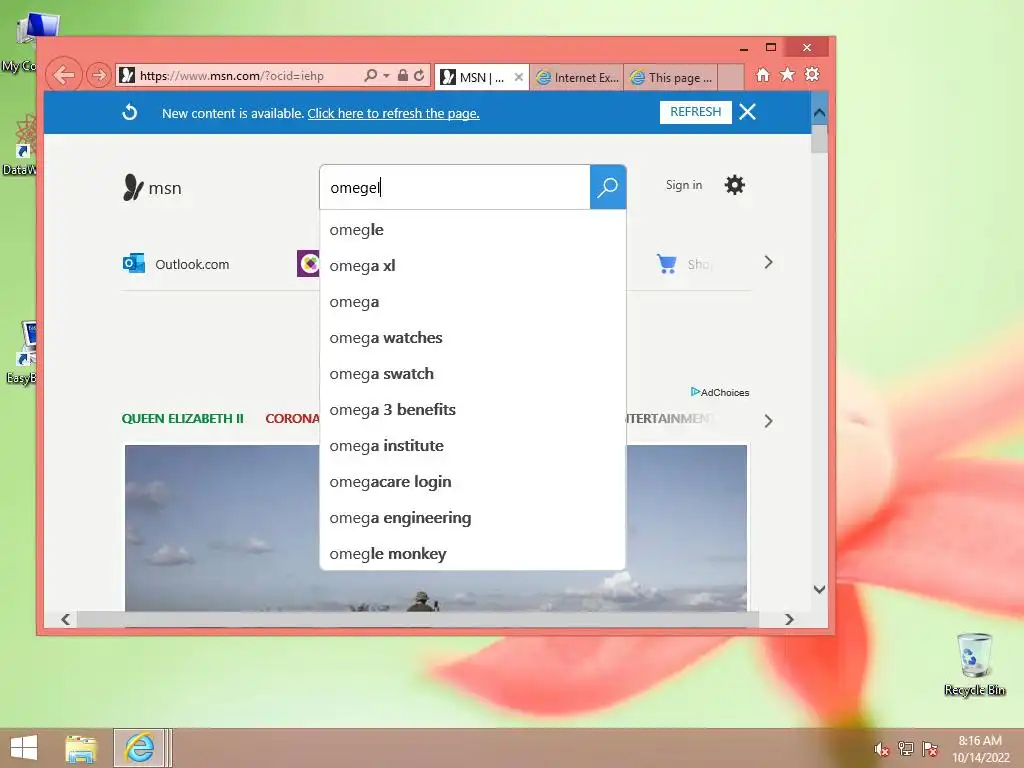Click vertical scrollbar up arrow

coord(820,112)
